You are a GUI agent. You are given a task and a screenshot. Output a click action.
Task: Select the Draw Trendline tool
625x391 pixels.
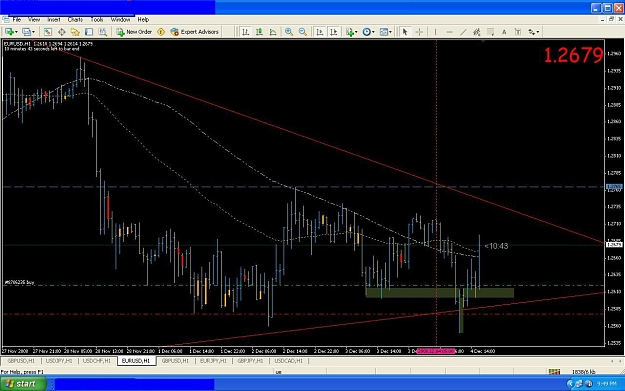463,32
